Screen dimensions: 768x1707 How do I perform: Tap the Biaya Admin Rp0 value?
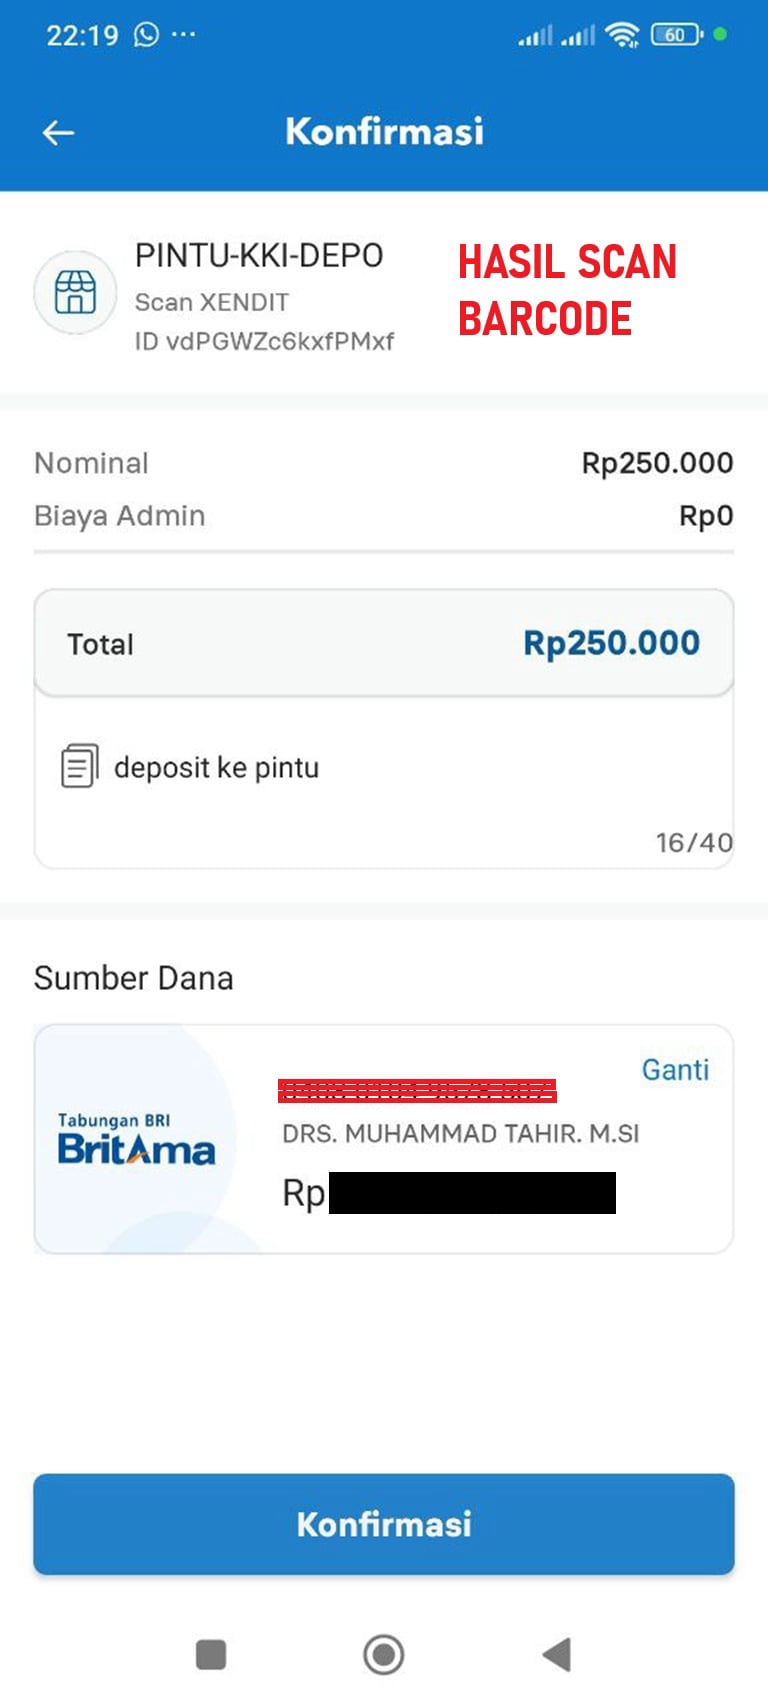coord(706,516)
